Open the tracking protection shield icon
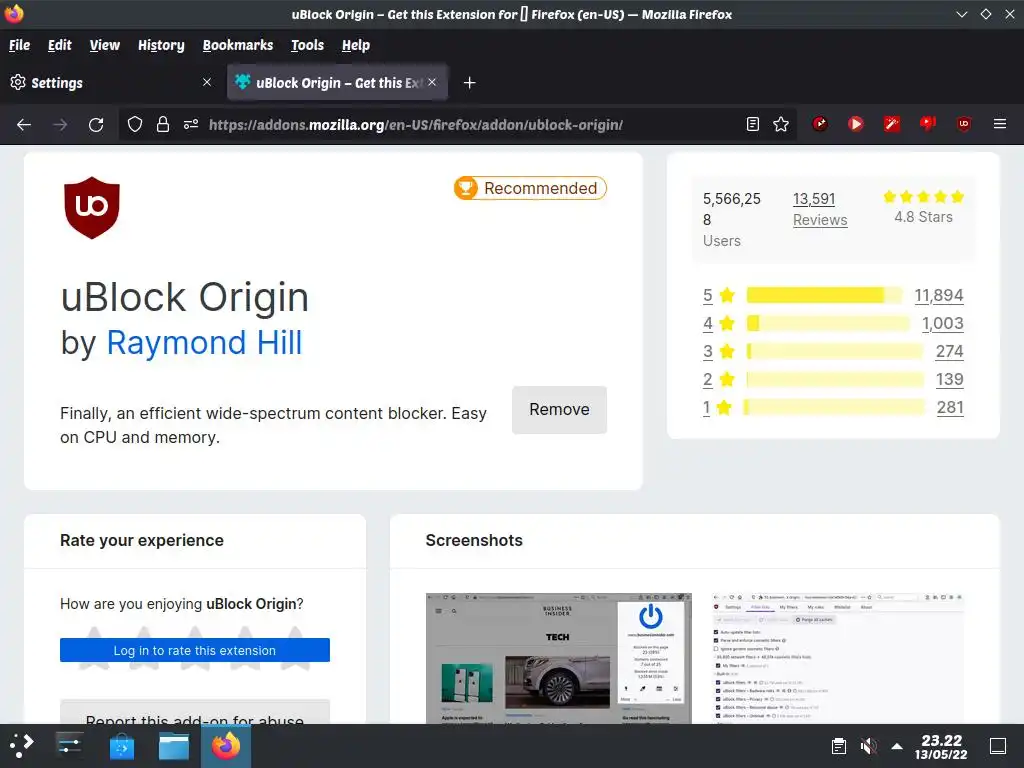The image size is (1024, 768). tap(135, 124)
